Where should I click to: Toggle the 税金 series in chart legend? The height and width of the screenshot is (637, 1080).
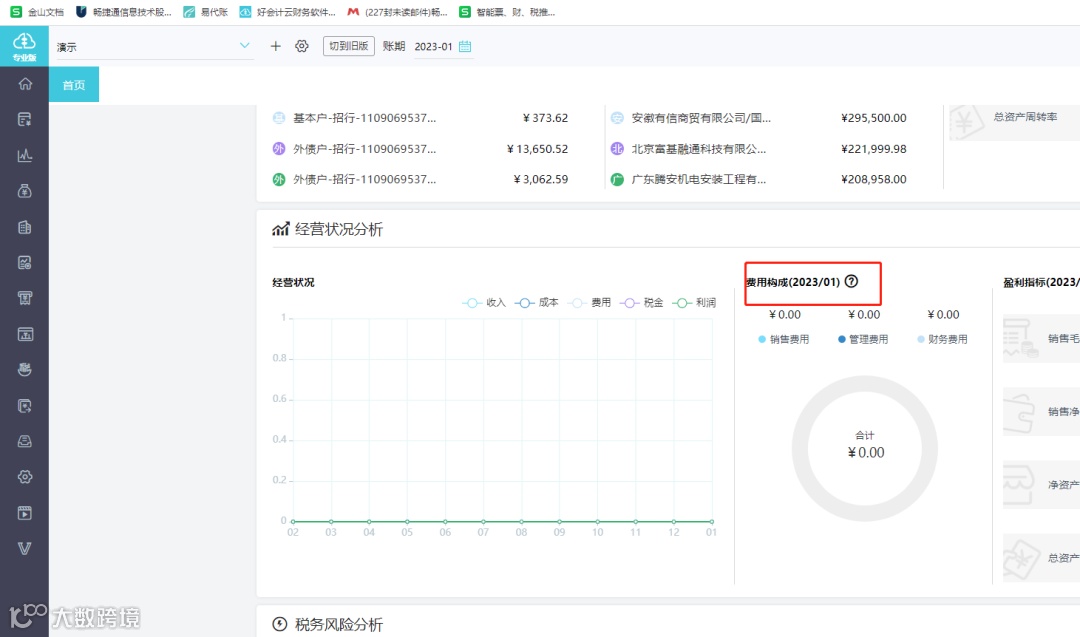pyautogui.click(x=641, y=303)
